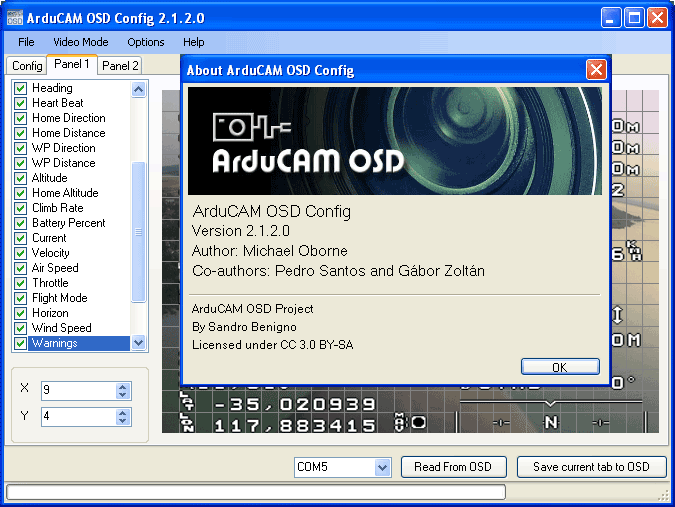This screenshot has width=675, height=507.
Task: Uncheck the Heading checkbox
Action: pos(20,88)
